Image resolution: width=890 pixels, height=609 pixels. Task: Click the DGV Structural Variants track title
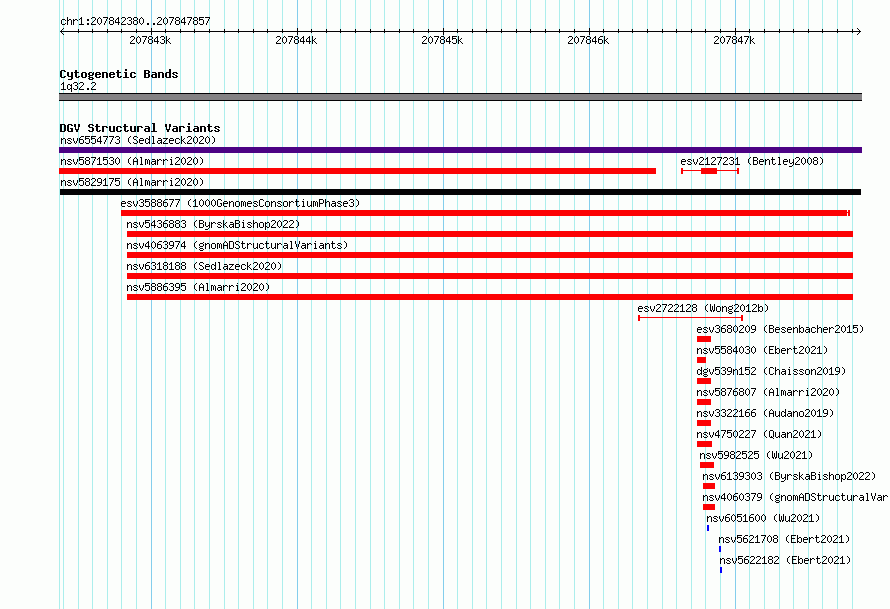click(x=140, y=128)
